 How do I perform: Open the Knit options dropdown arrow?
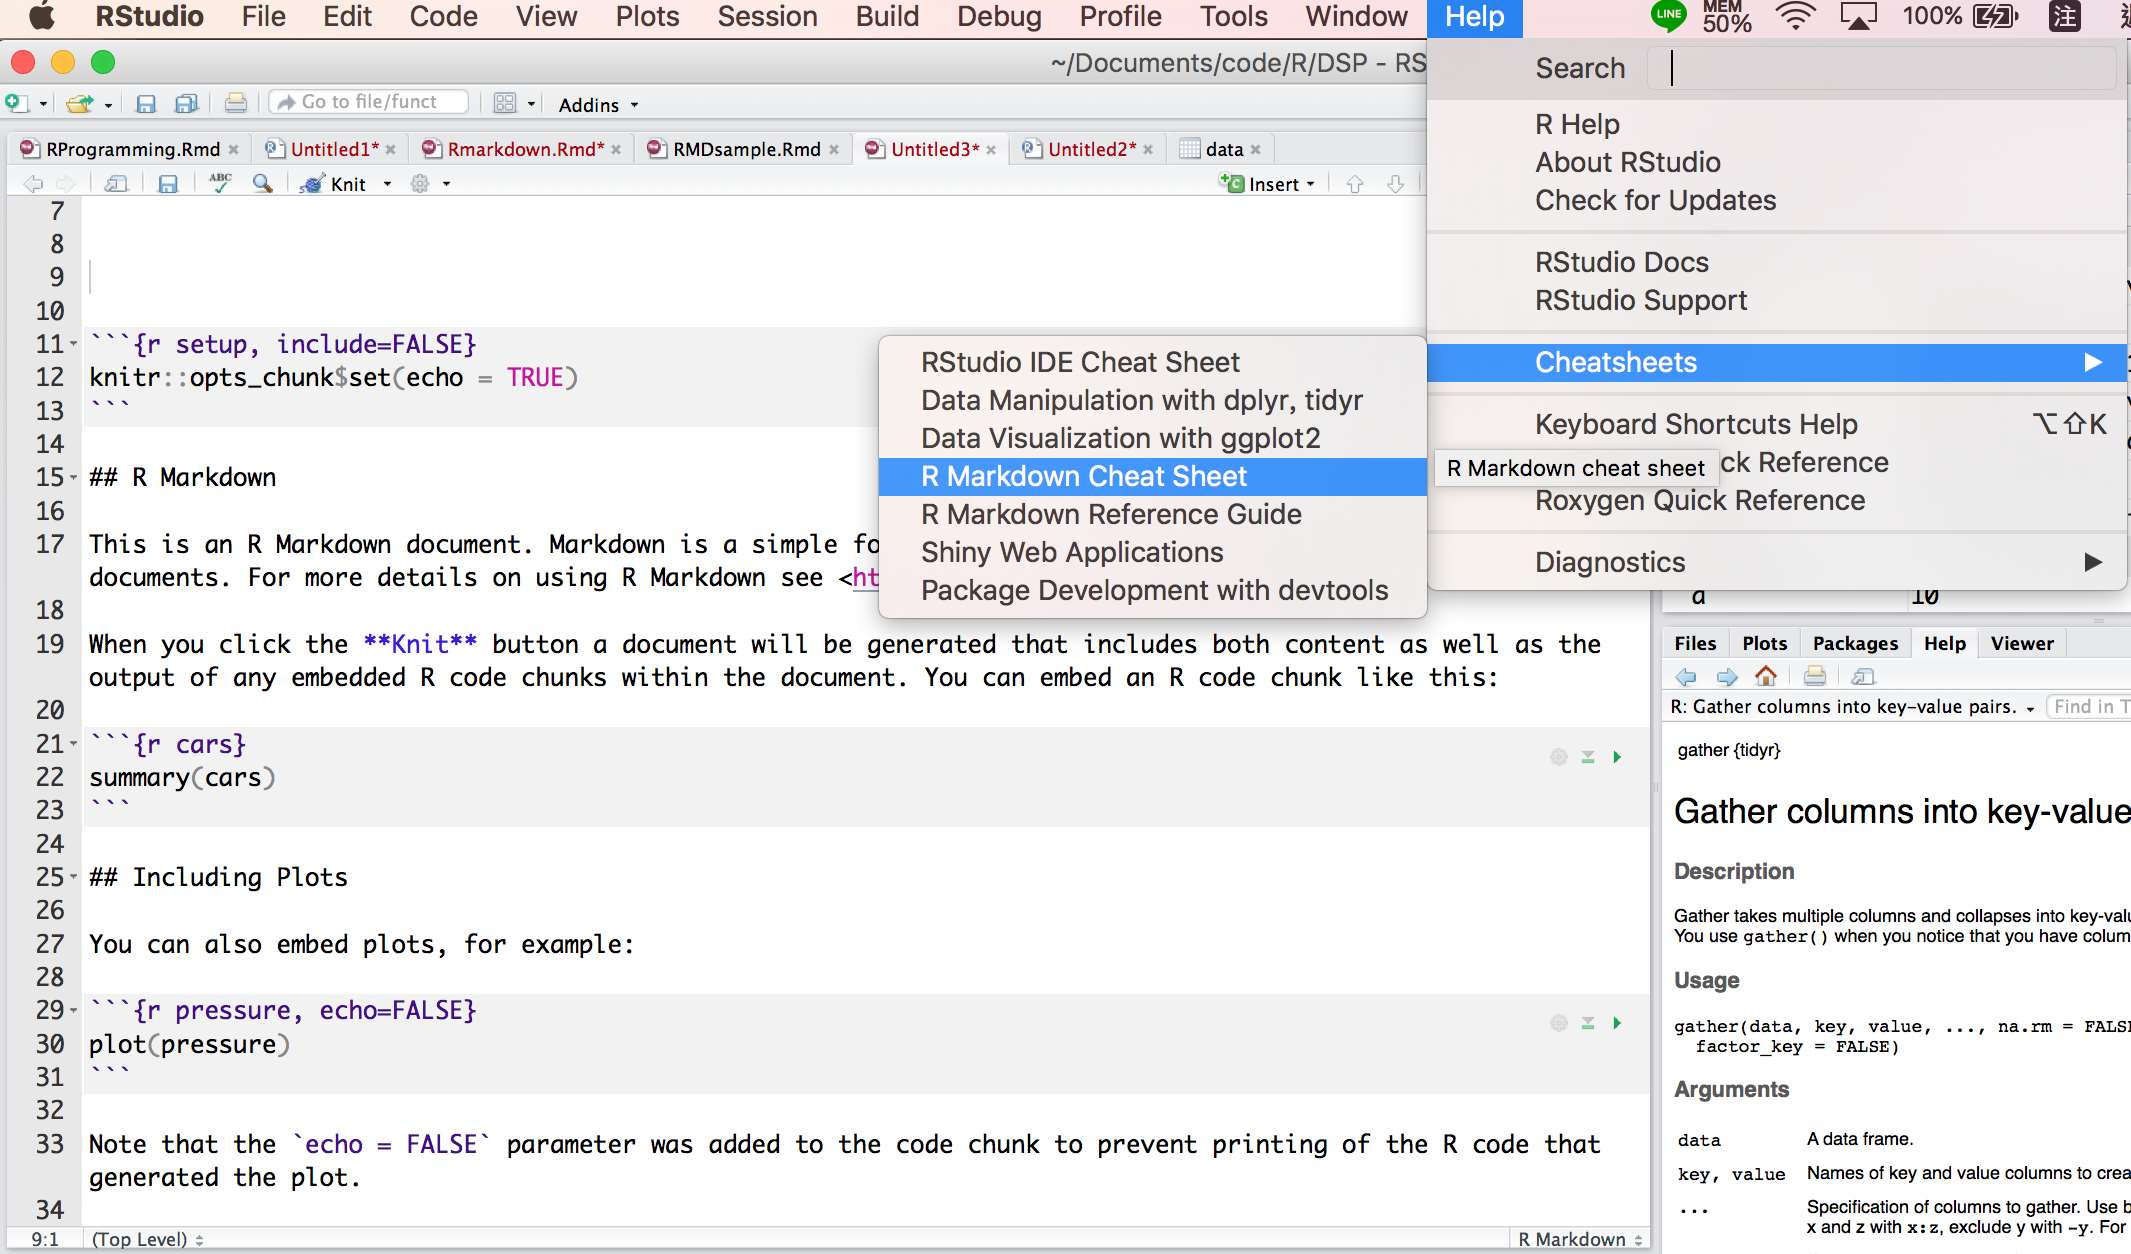tap(387, 185)
